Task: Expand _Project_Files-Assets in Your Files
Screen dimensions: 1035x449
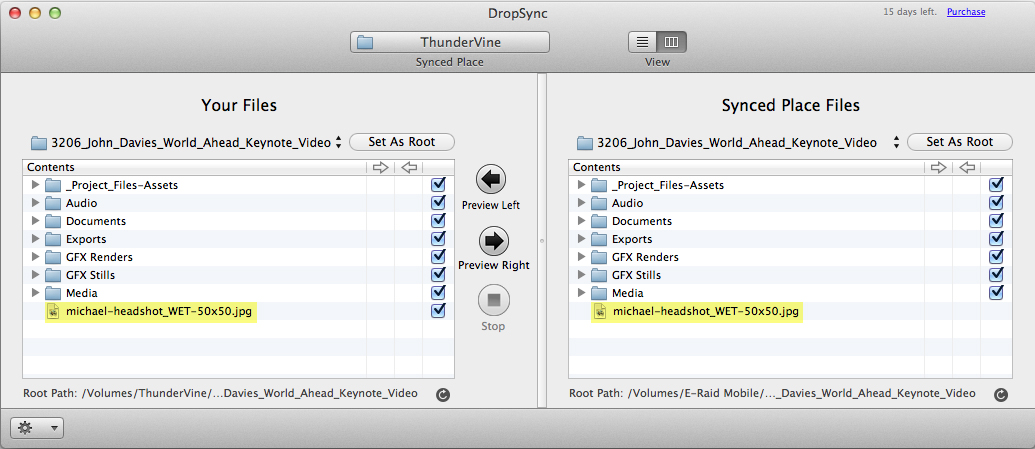Action: tap(36, 186)
